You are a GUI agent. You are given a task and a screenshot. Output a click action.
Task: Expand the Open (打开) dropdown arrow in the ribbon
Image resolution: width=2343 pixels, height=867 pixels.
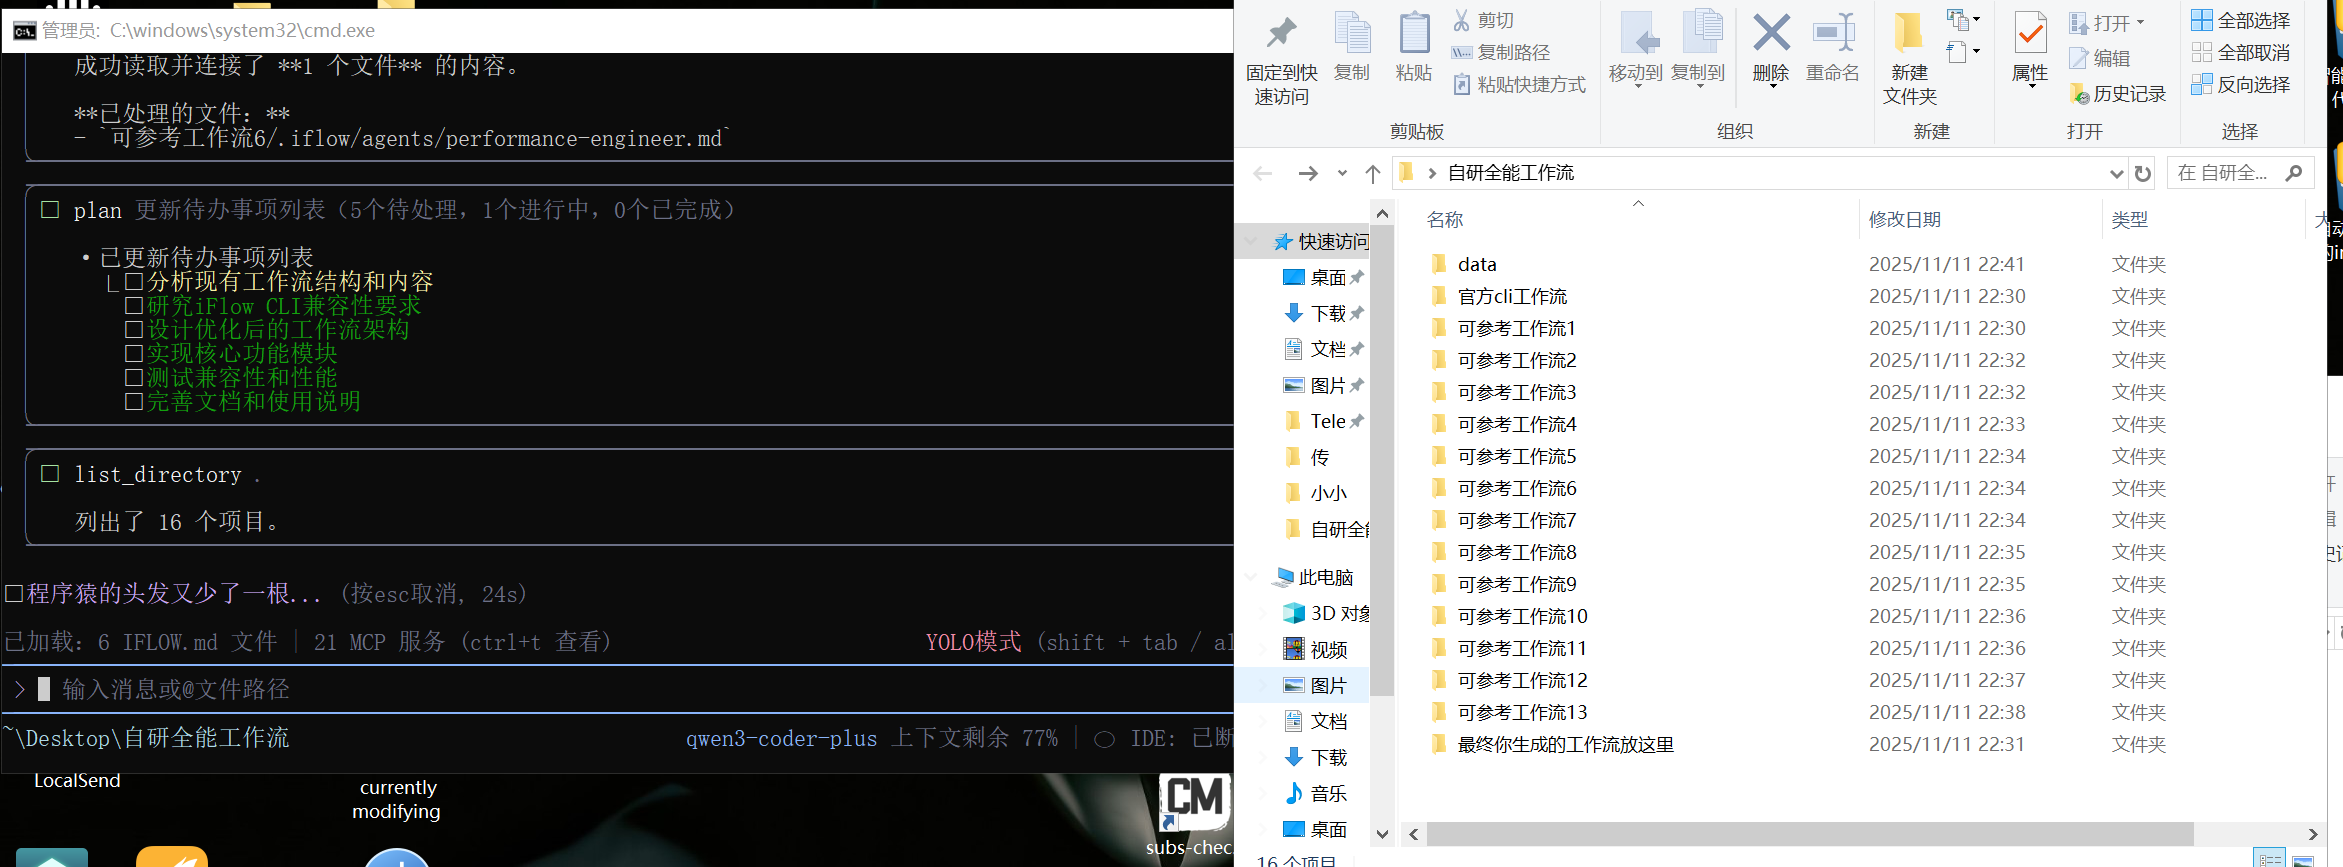click(2140, 22)
